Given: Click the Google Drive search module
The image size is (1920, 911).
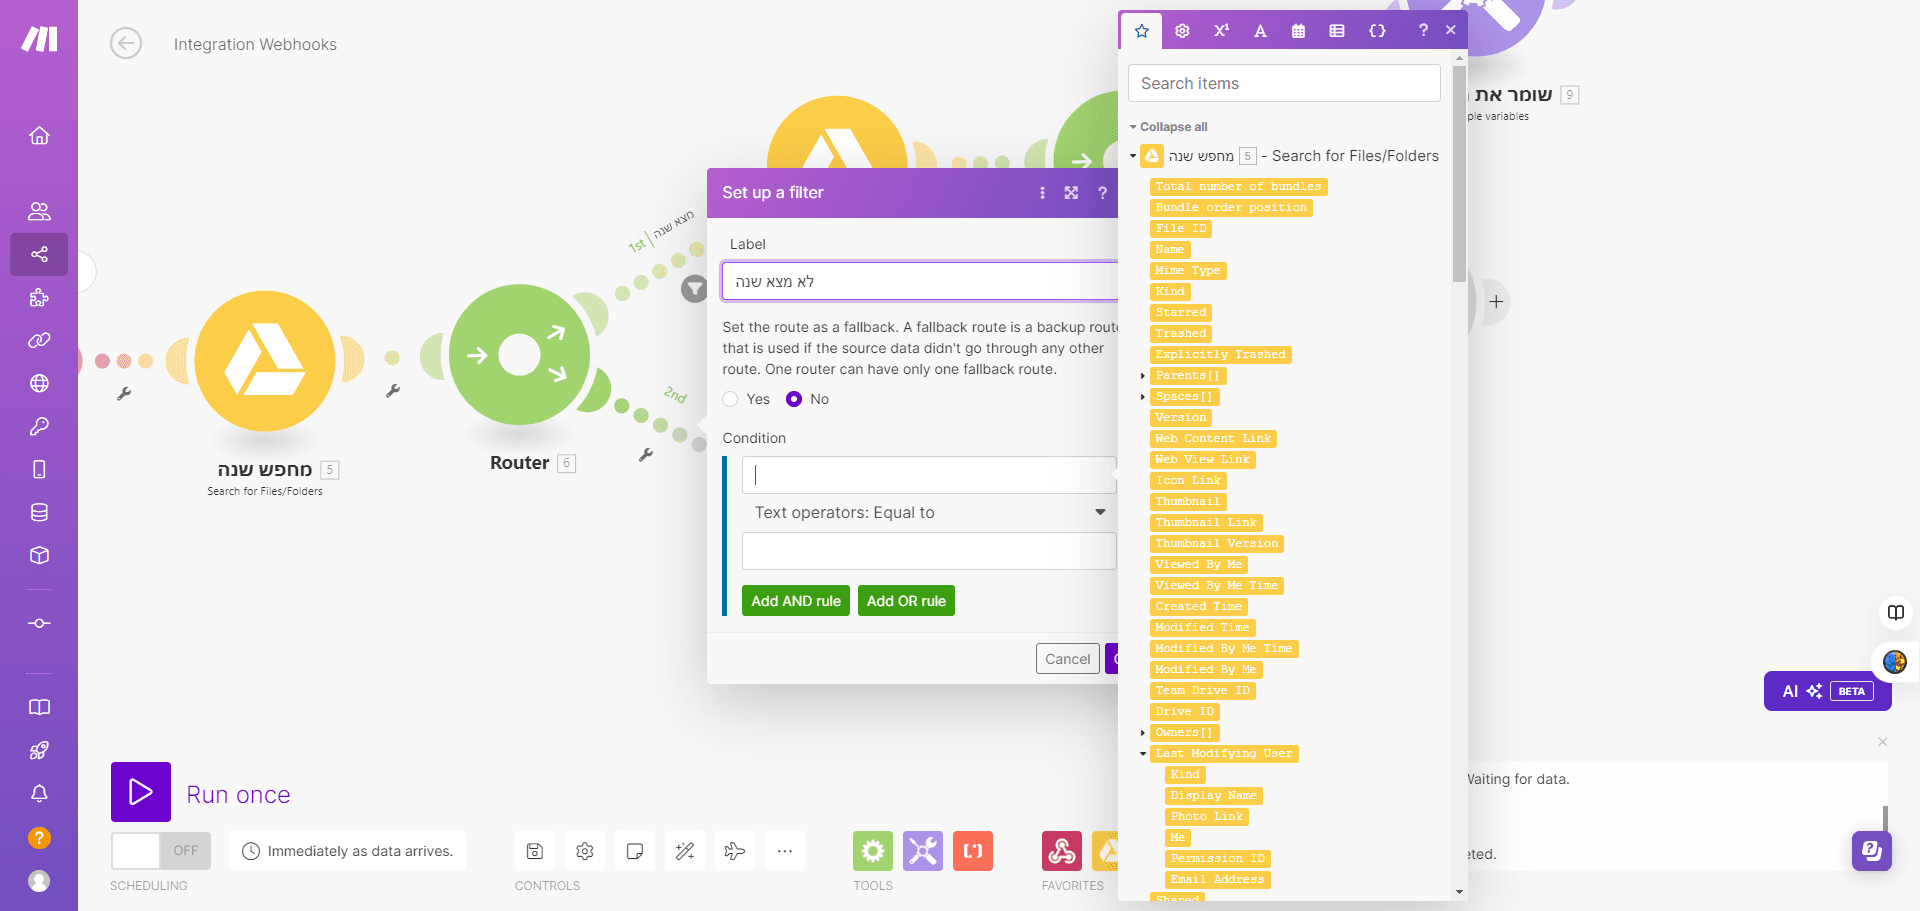Looking at the screenshot, I should point(265,361).
